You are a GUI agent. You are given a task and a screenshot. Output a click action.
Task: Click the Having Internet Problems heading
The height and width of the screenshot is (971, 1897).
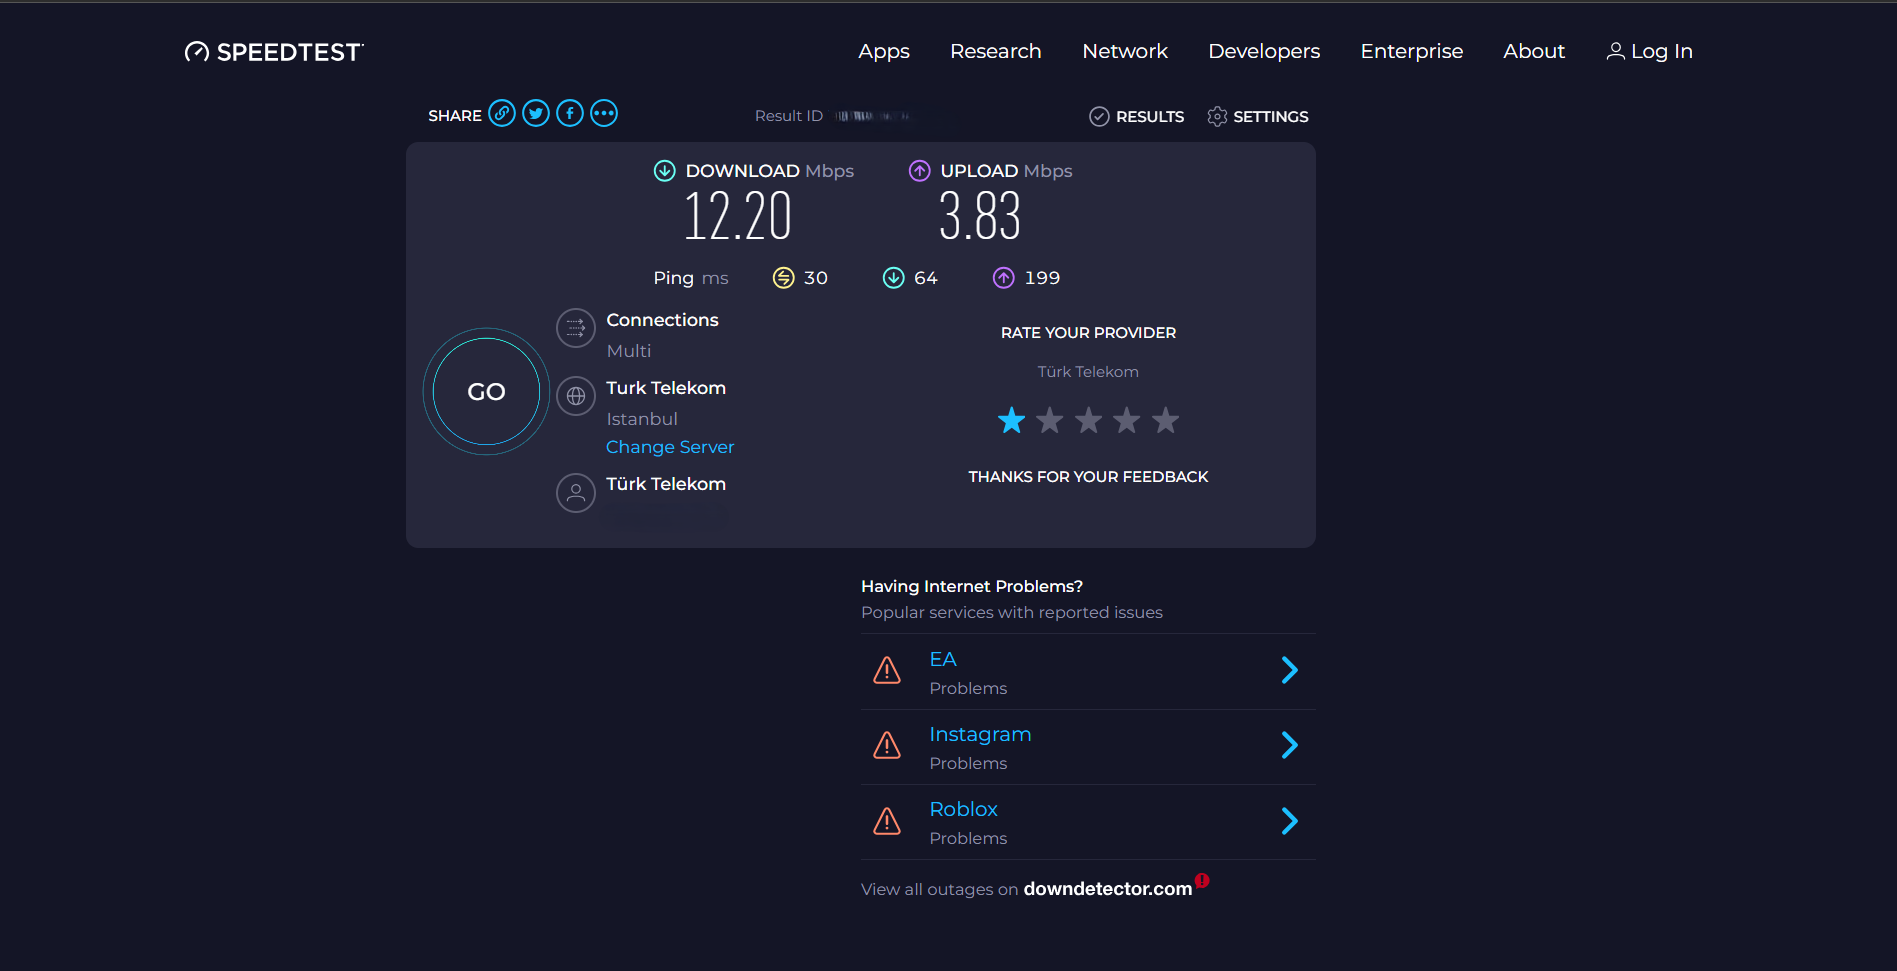click(972, 586)
